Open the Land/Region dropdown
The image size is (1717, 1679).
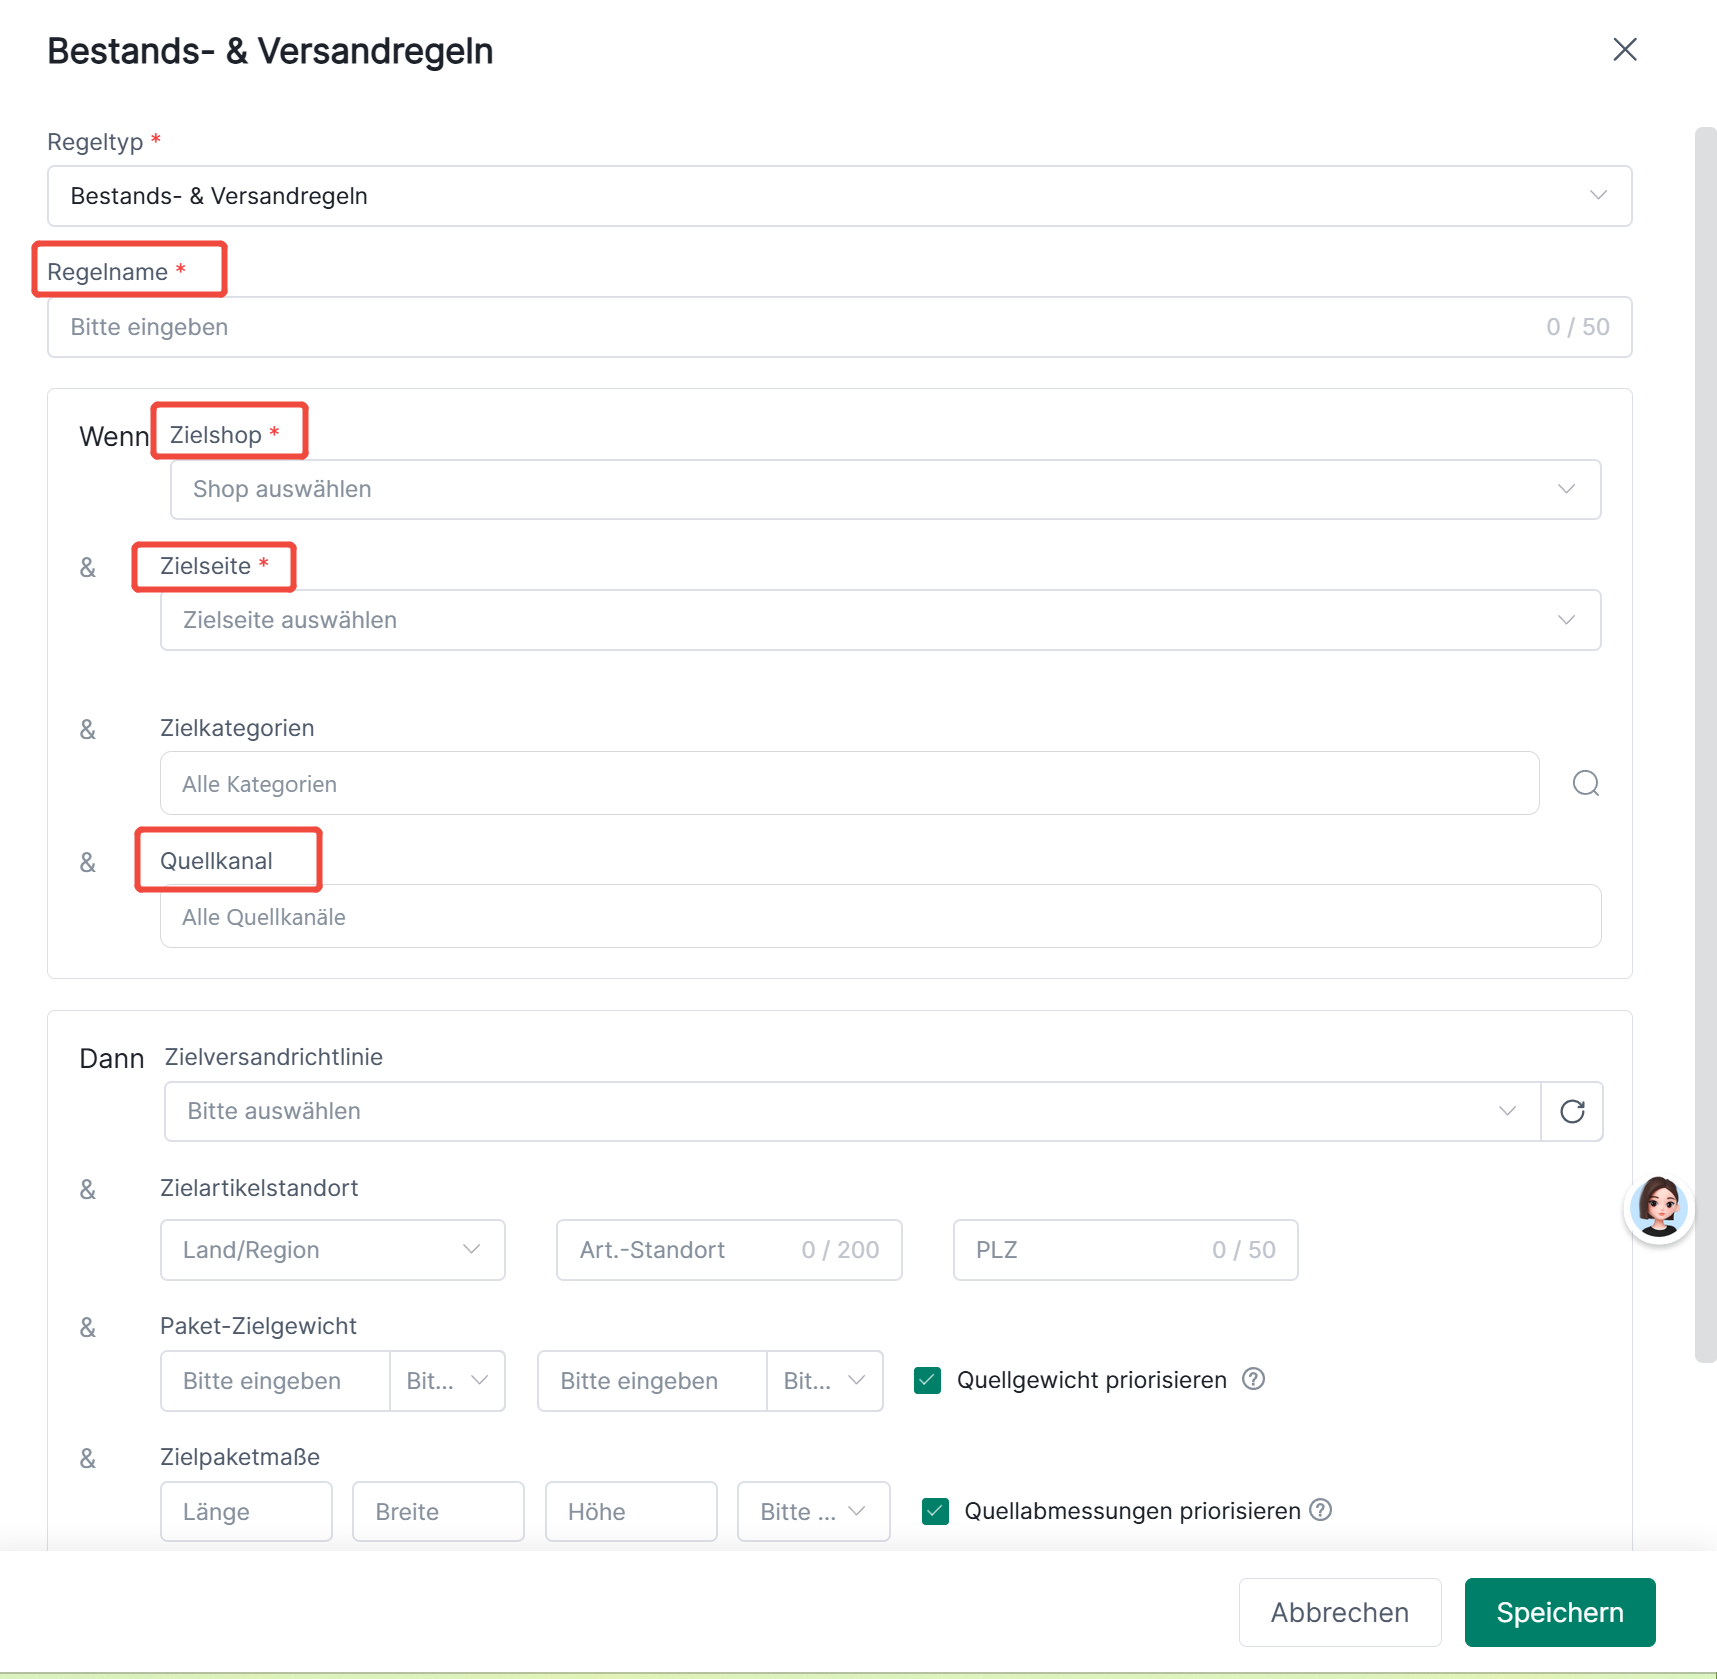click(333, 1250)
